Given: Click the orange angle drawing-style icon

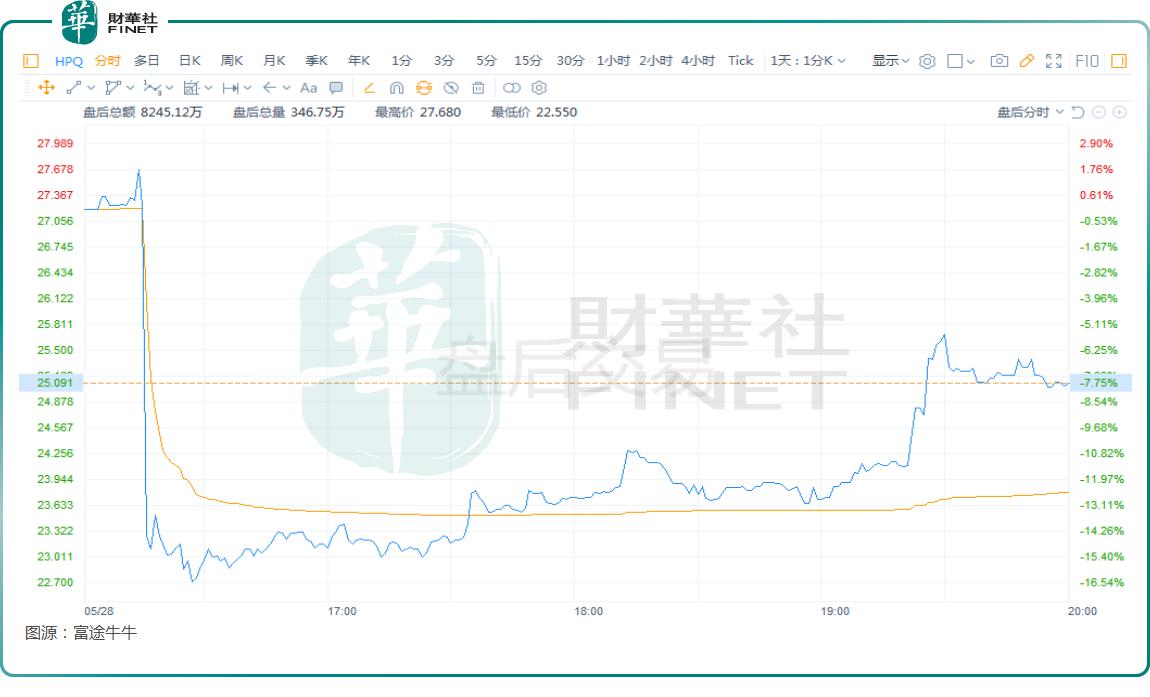Looking at the screenshot, I should [x=370, y=88].
